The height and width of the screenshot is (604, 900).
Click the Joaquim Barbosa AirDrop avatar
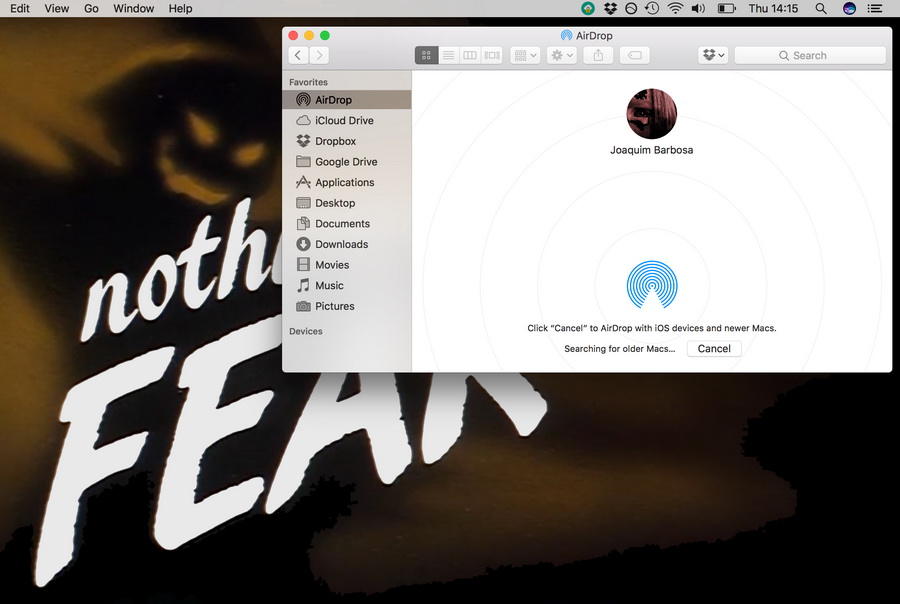tap(651, 114)
